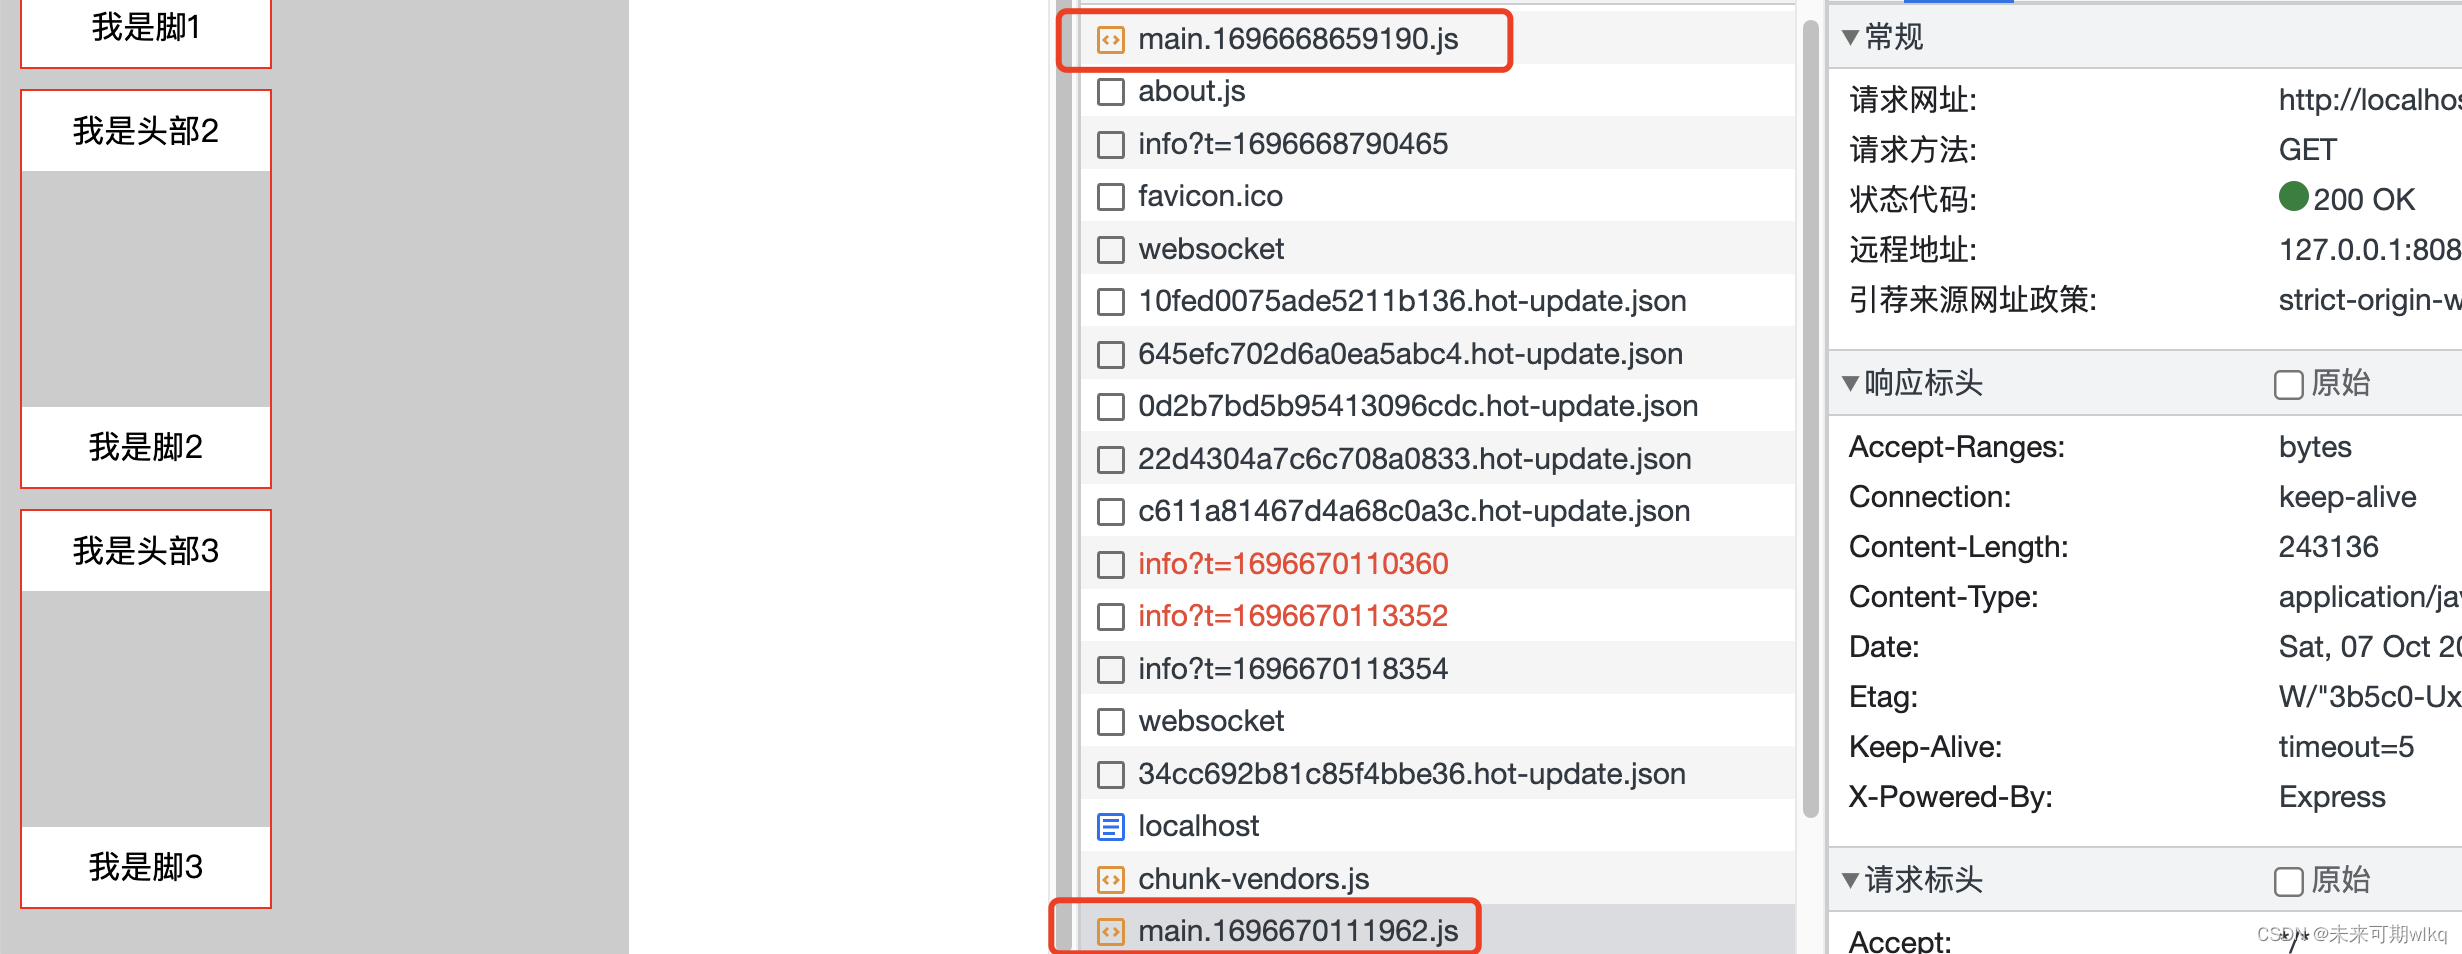The height and width of the screenshot is (954, 2462).
Task: Click the Accept-Ranges value bytes
Action: click(x=2315, y=447)
